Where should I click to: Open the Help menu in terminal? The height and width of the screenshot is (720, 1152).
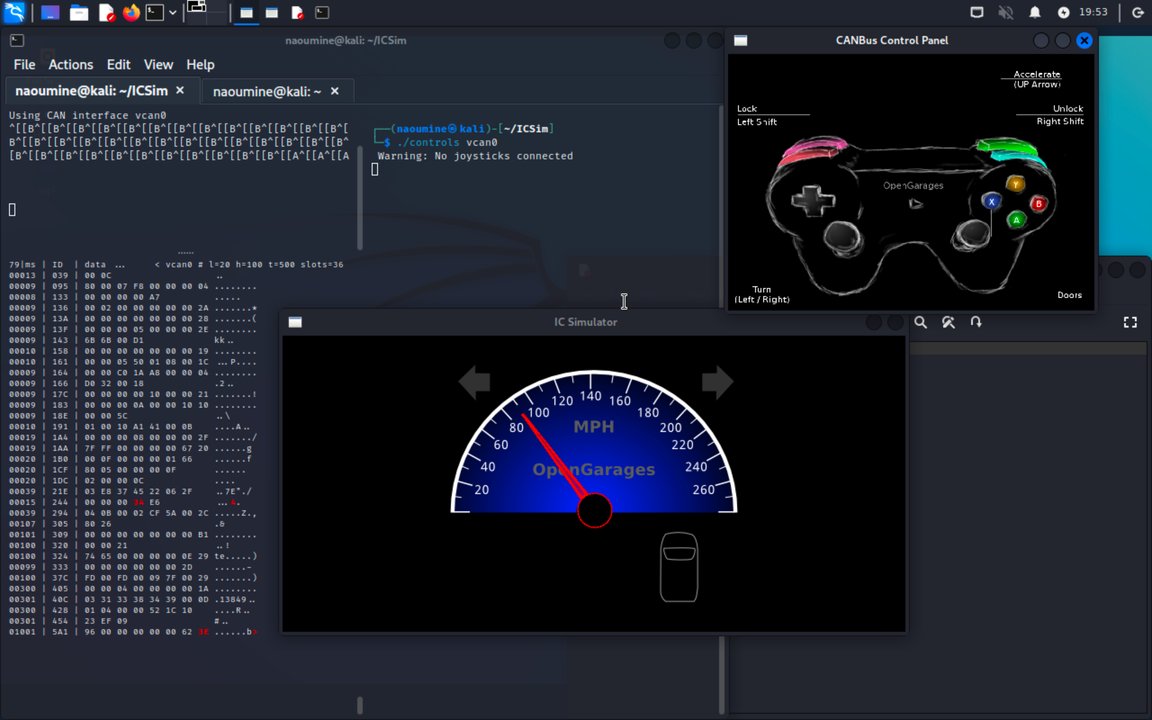[x=200, y=65]
